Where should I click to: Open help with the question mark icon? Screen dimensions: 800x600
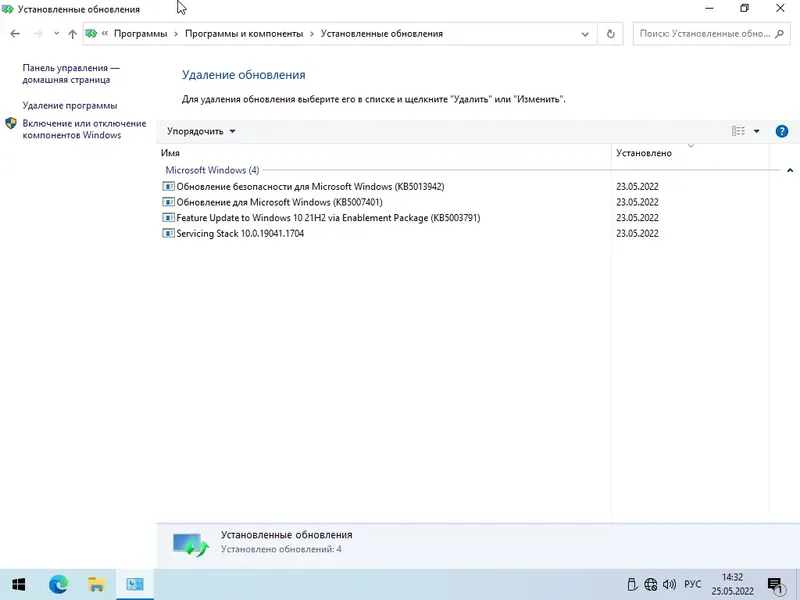[782, 131]
